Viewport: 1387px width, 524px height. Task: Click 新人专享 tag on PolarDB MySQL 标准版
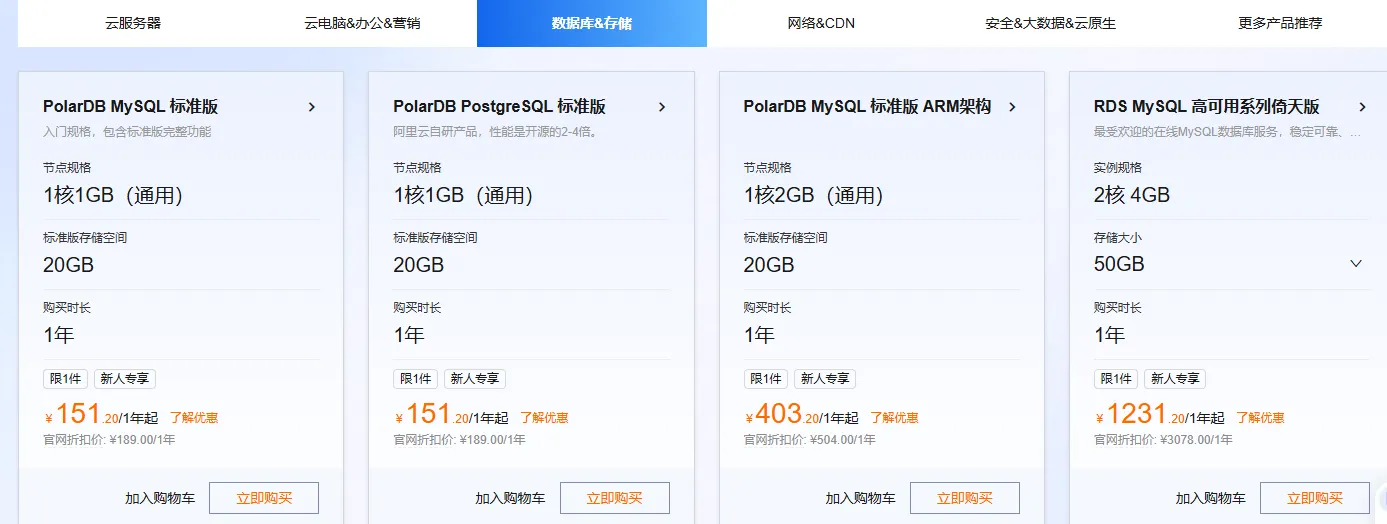click(125, 379)
